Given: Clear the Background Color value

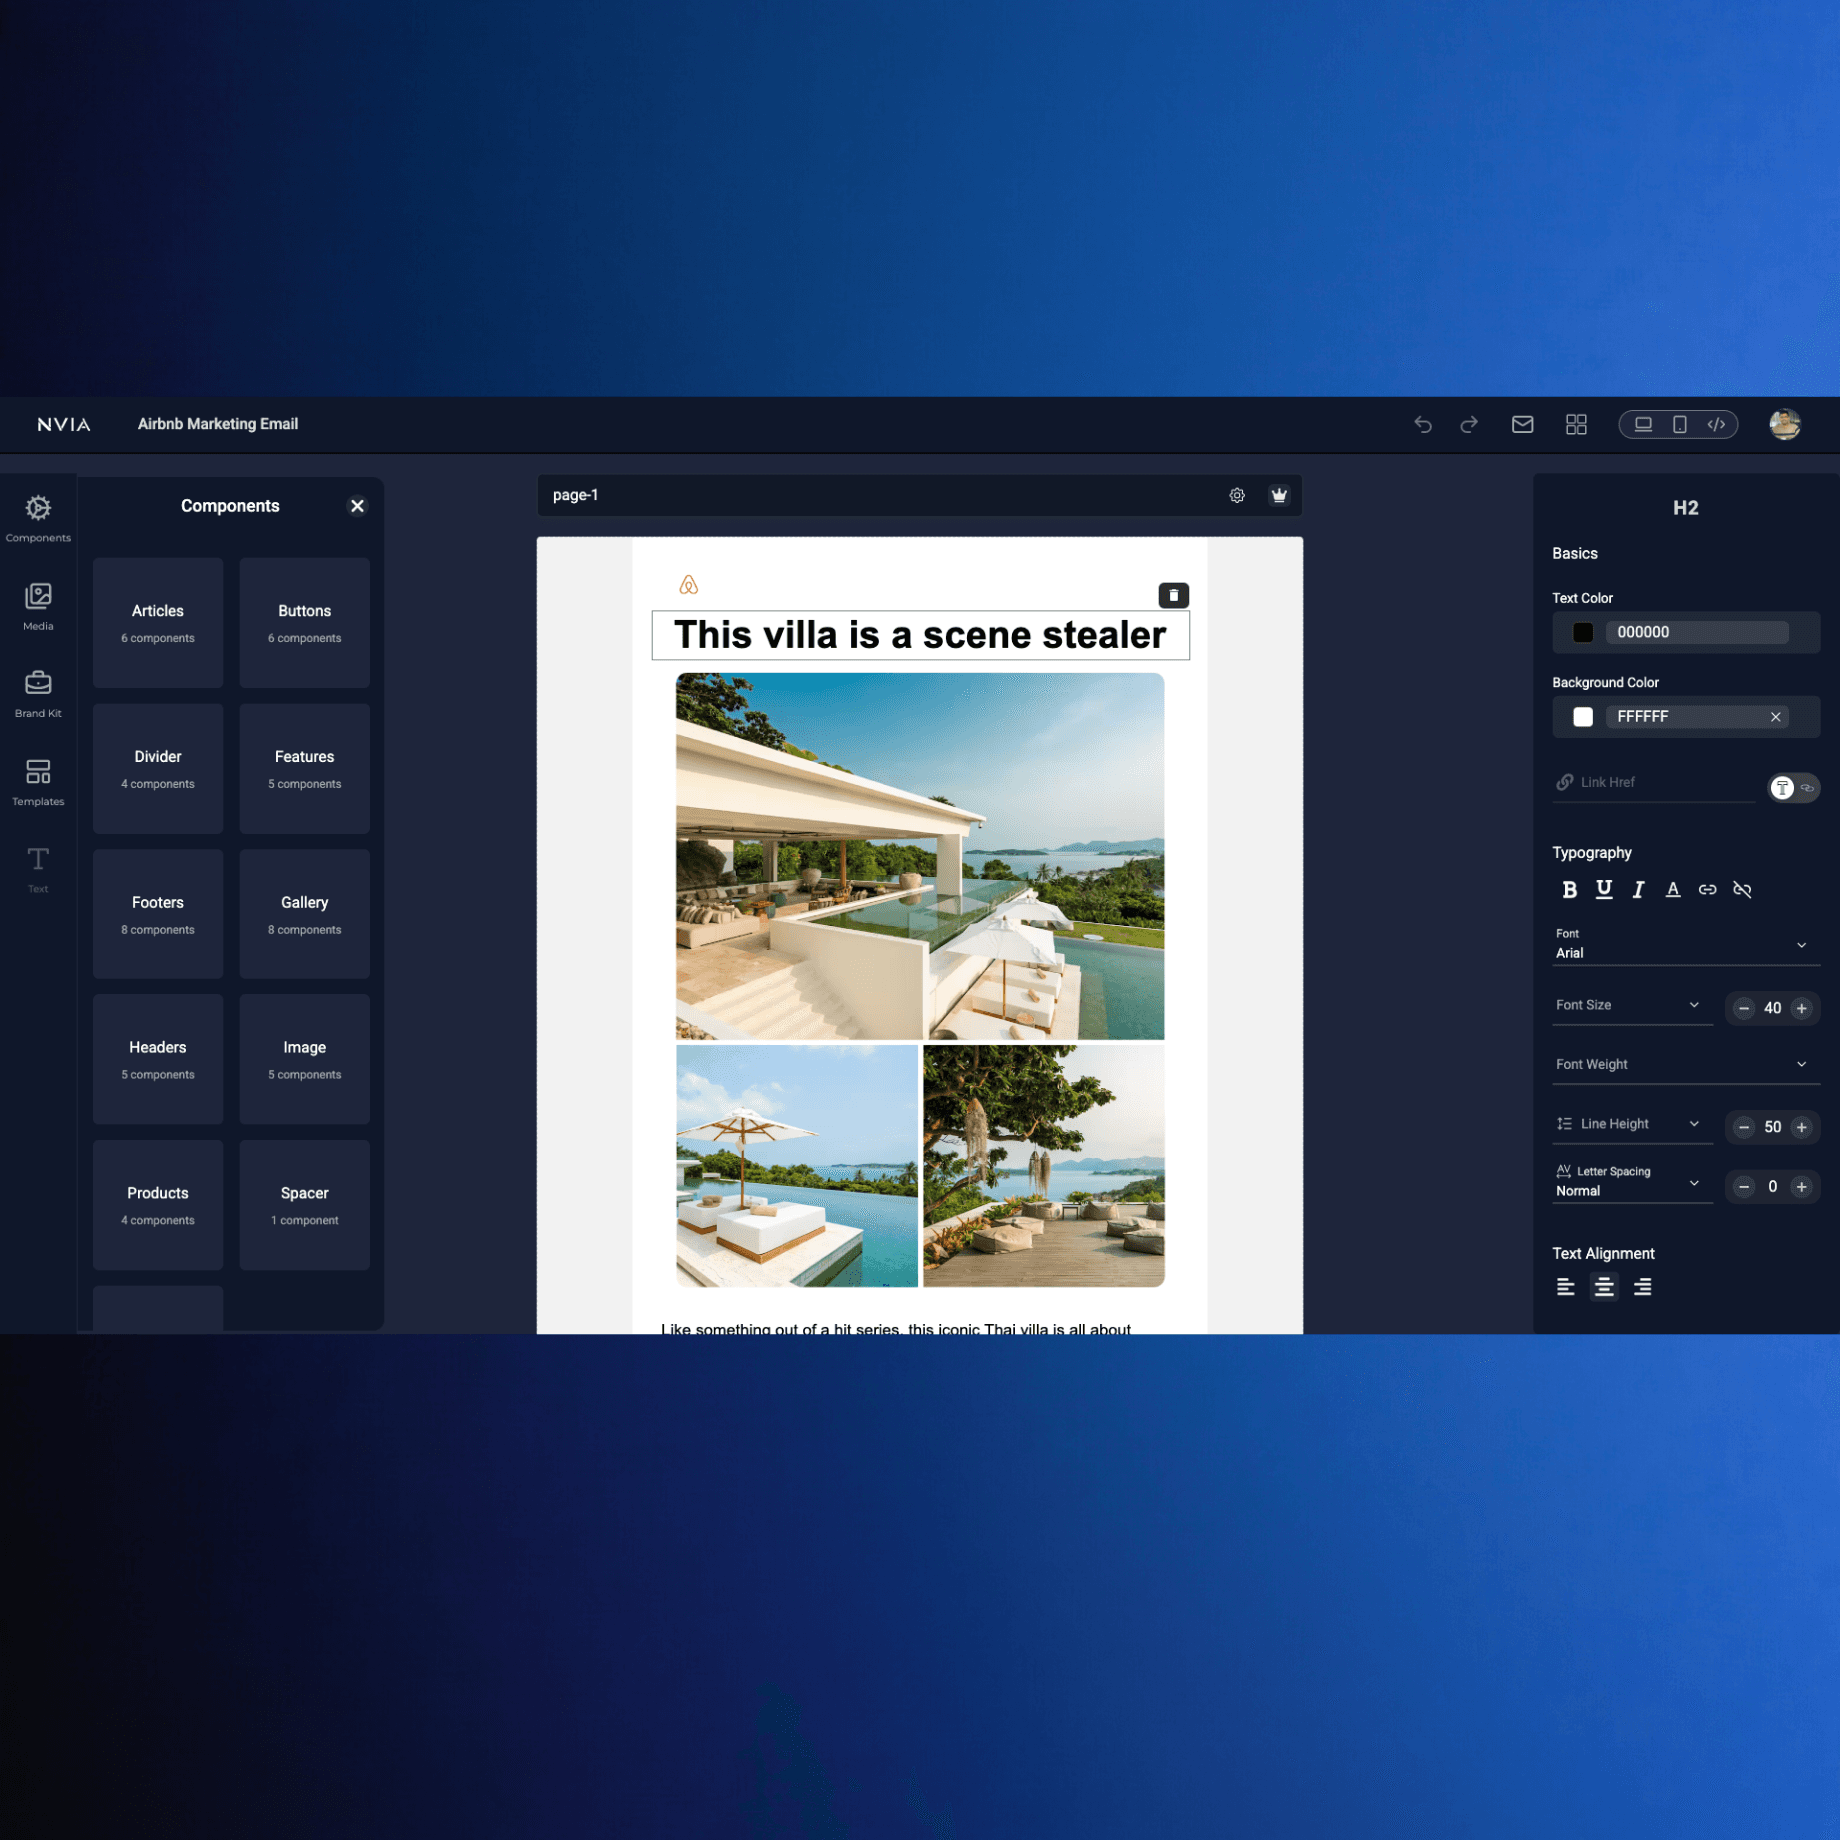Looking at the screenshot, I should click(1775, 717).
